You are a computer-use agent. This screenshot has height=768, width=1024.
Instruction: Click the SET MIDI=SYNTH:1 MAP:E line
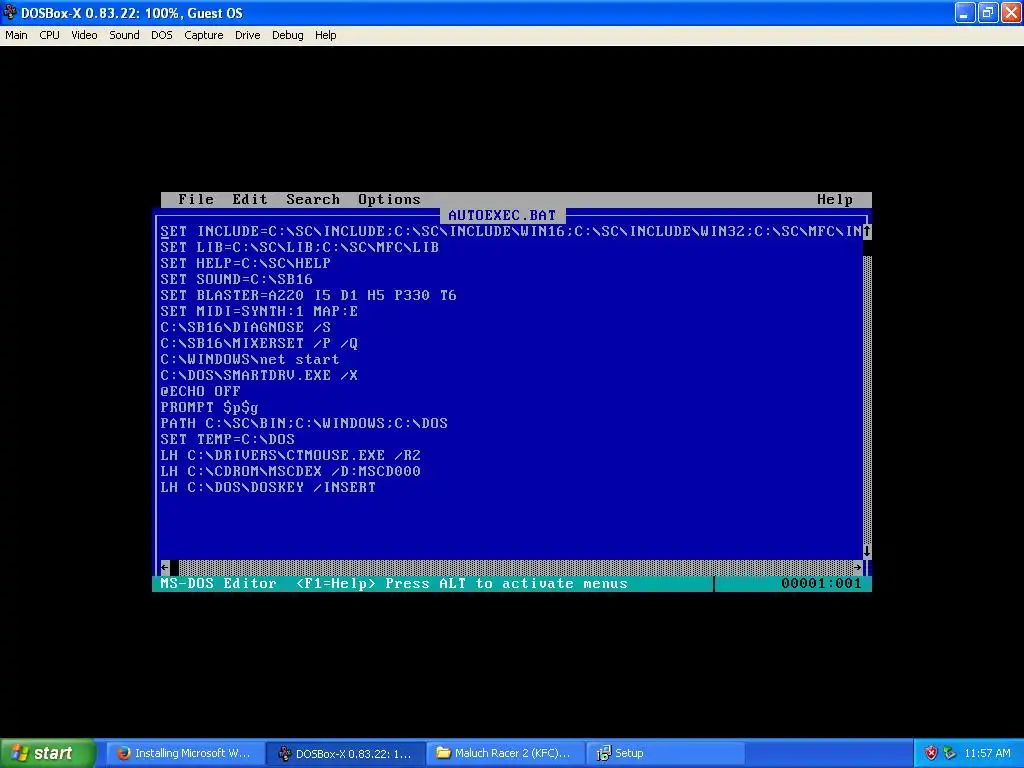[x=259, y=312]
